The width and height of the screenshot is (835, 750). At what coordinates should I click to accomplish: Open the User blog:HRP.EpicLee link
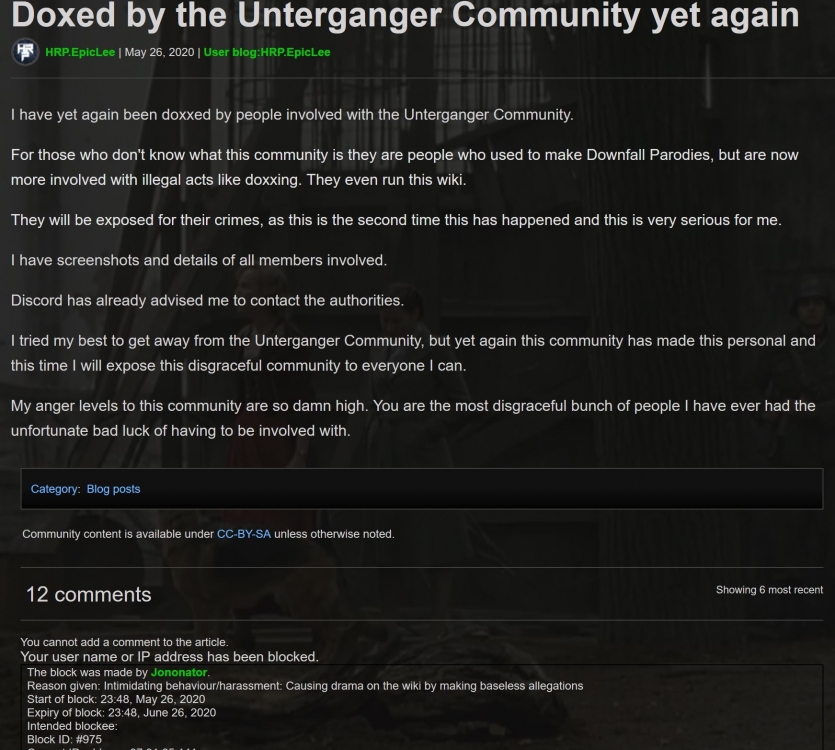(267, 52)
